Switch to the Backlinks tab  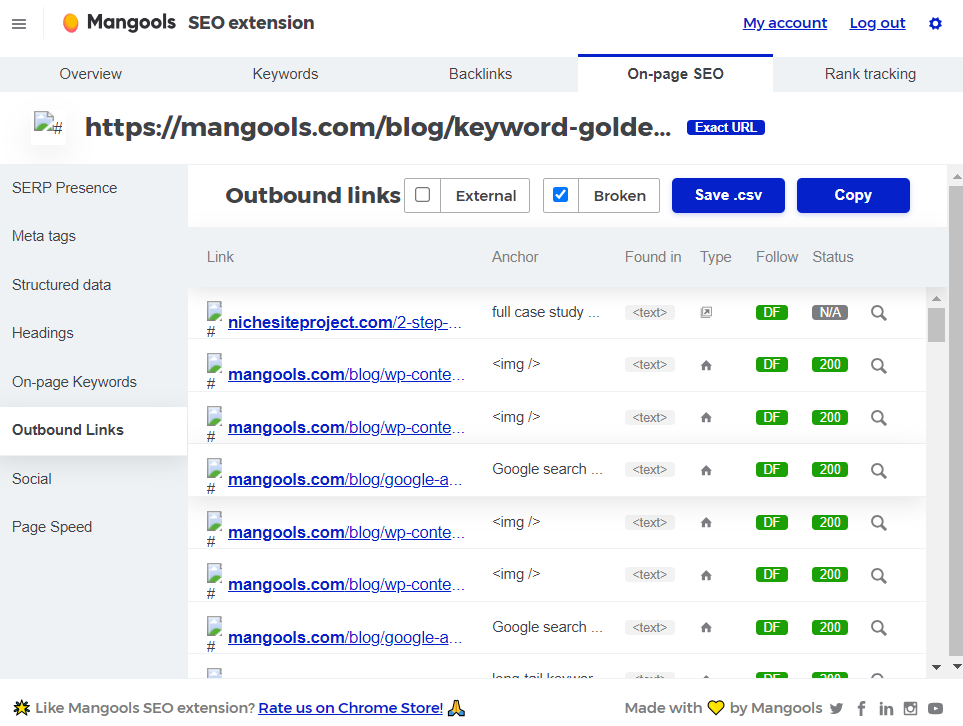(x=480, y=74)
